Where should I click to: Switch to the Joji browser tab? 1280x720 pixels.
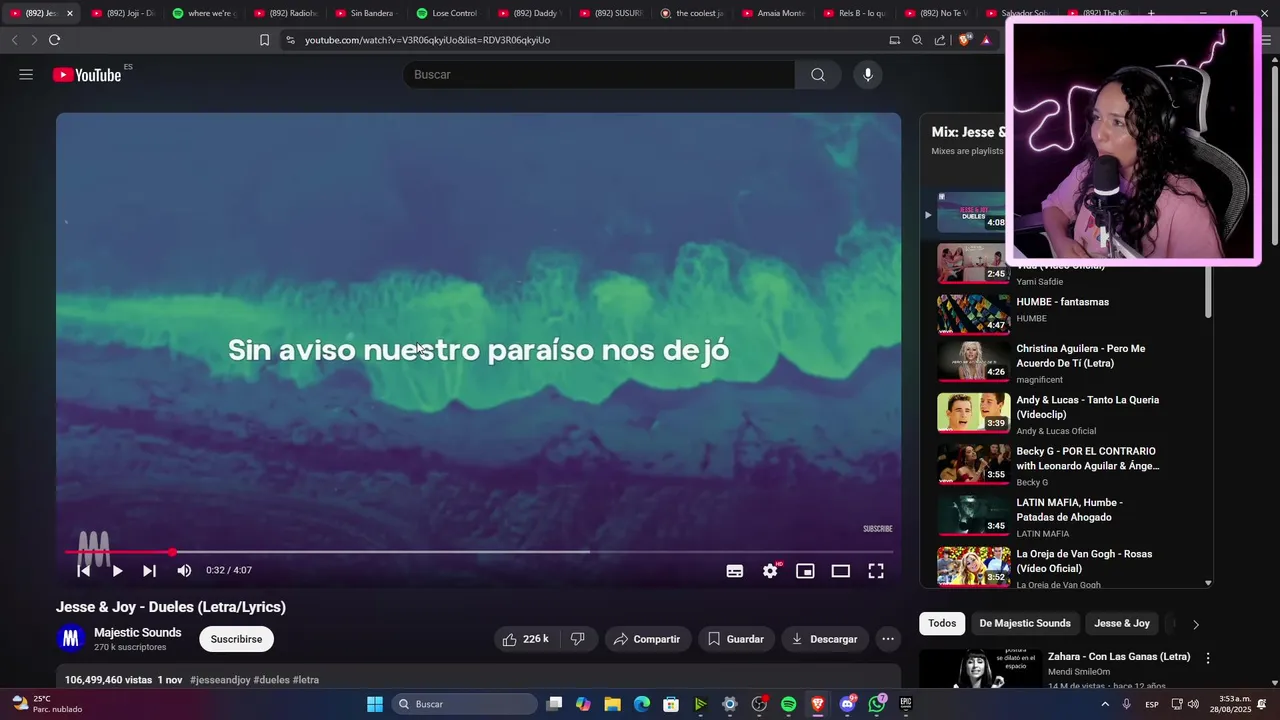pos(122,13)
